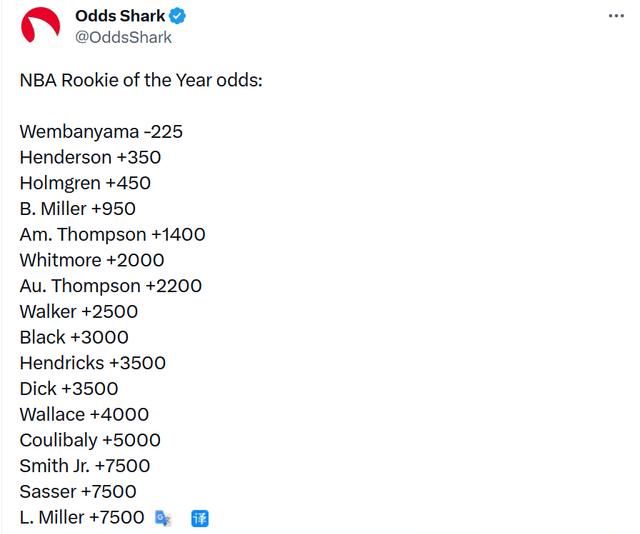
Task: Click the Odds Shark profile avatar
Action: 40,26
